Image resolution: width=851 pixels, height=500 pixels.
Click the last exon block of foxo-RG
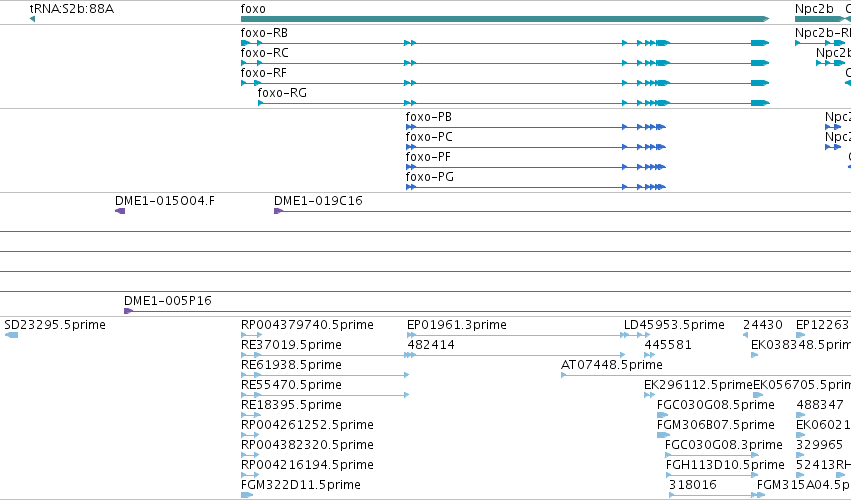point(760,103)
